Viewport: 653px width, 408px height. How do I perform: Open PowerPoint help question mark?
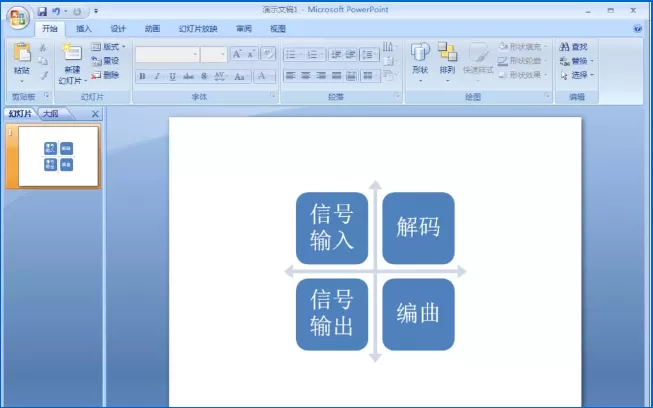[637, 28]
